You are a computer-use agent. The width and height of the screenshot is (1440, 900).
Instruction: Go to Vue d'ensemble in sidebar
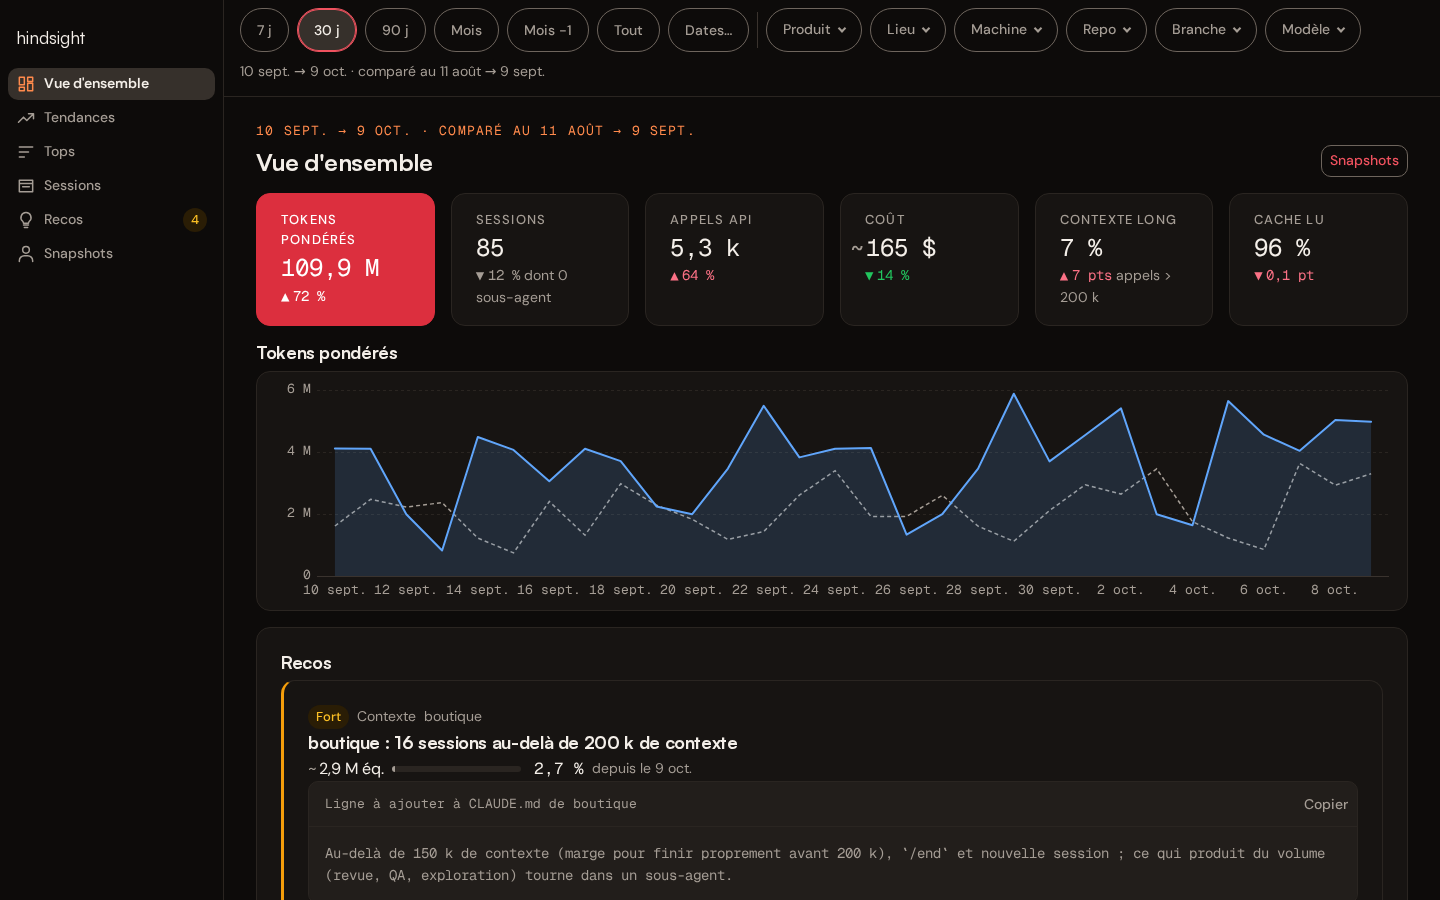(111, 84)
